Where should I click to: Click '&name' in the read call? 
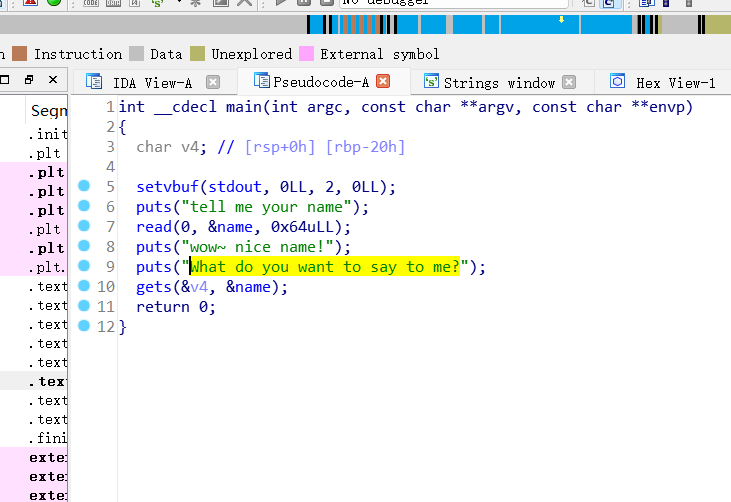coord(230,227)
